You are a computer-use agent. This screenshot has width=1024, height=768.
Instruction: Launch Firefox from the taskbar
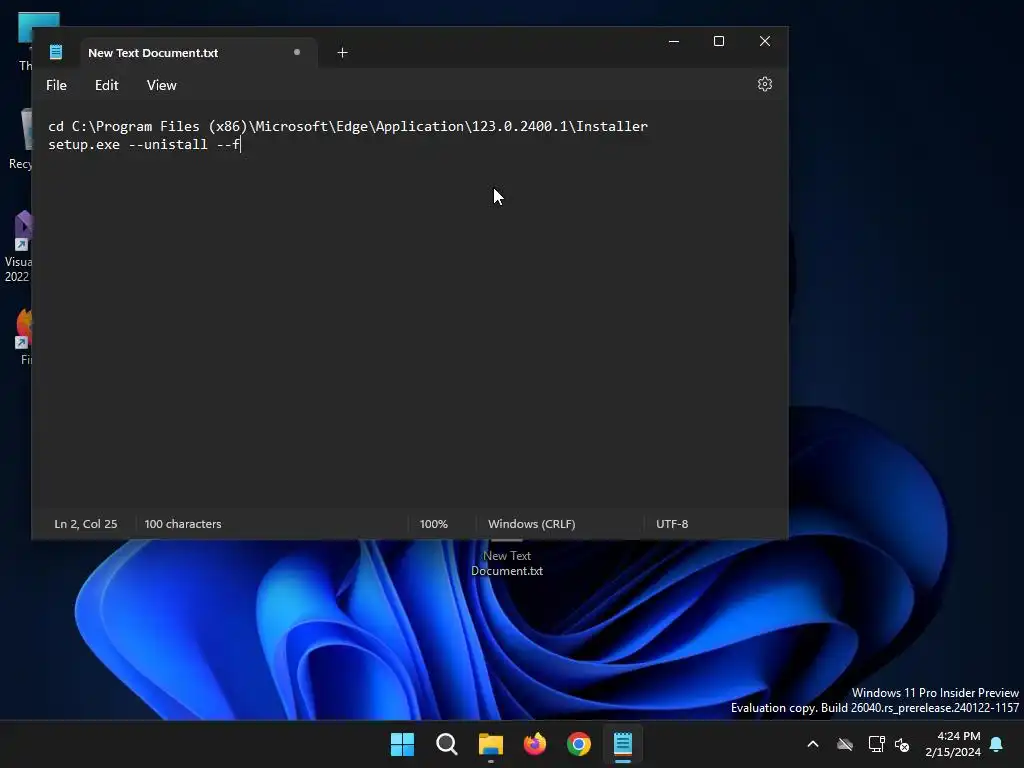[535, 744]
